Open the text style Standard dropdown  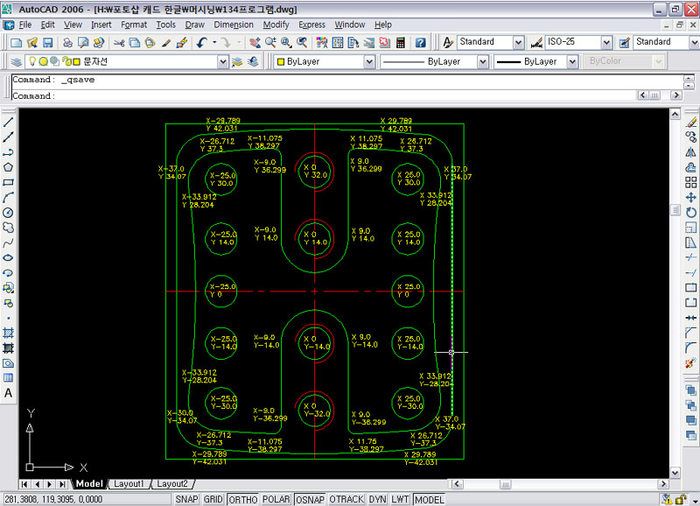point(518,42)
